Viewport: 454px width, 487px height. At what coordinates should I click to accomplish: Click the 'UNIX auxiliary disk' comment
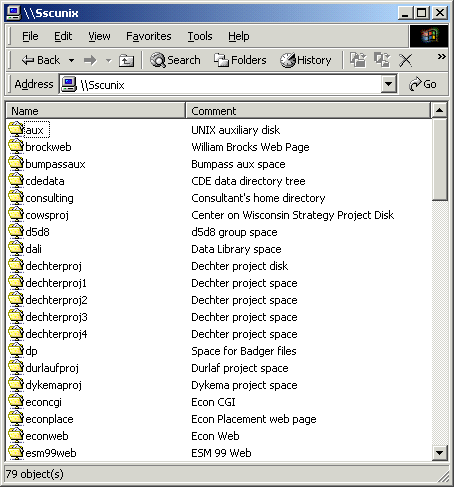pos(235,130)
